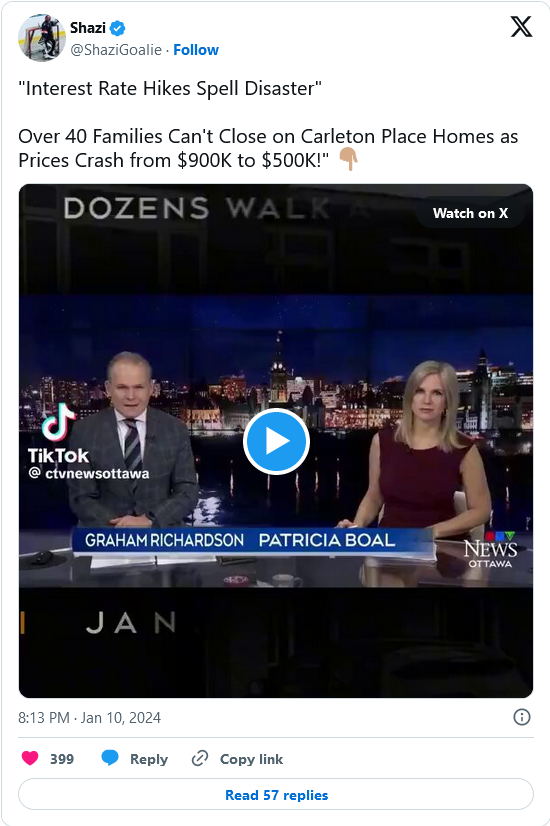This screenshot has height=826, width=550.
Task: Like the tweet with heart icon
Action: pos(30,759)
